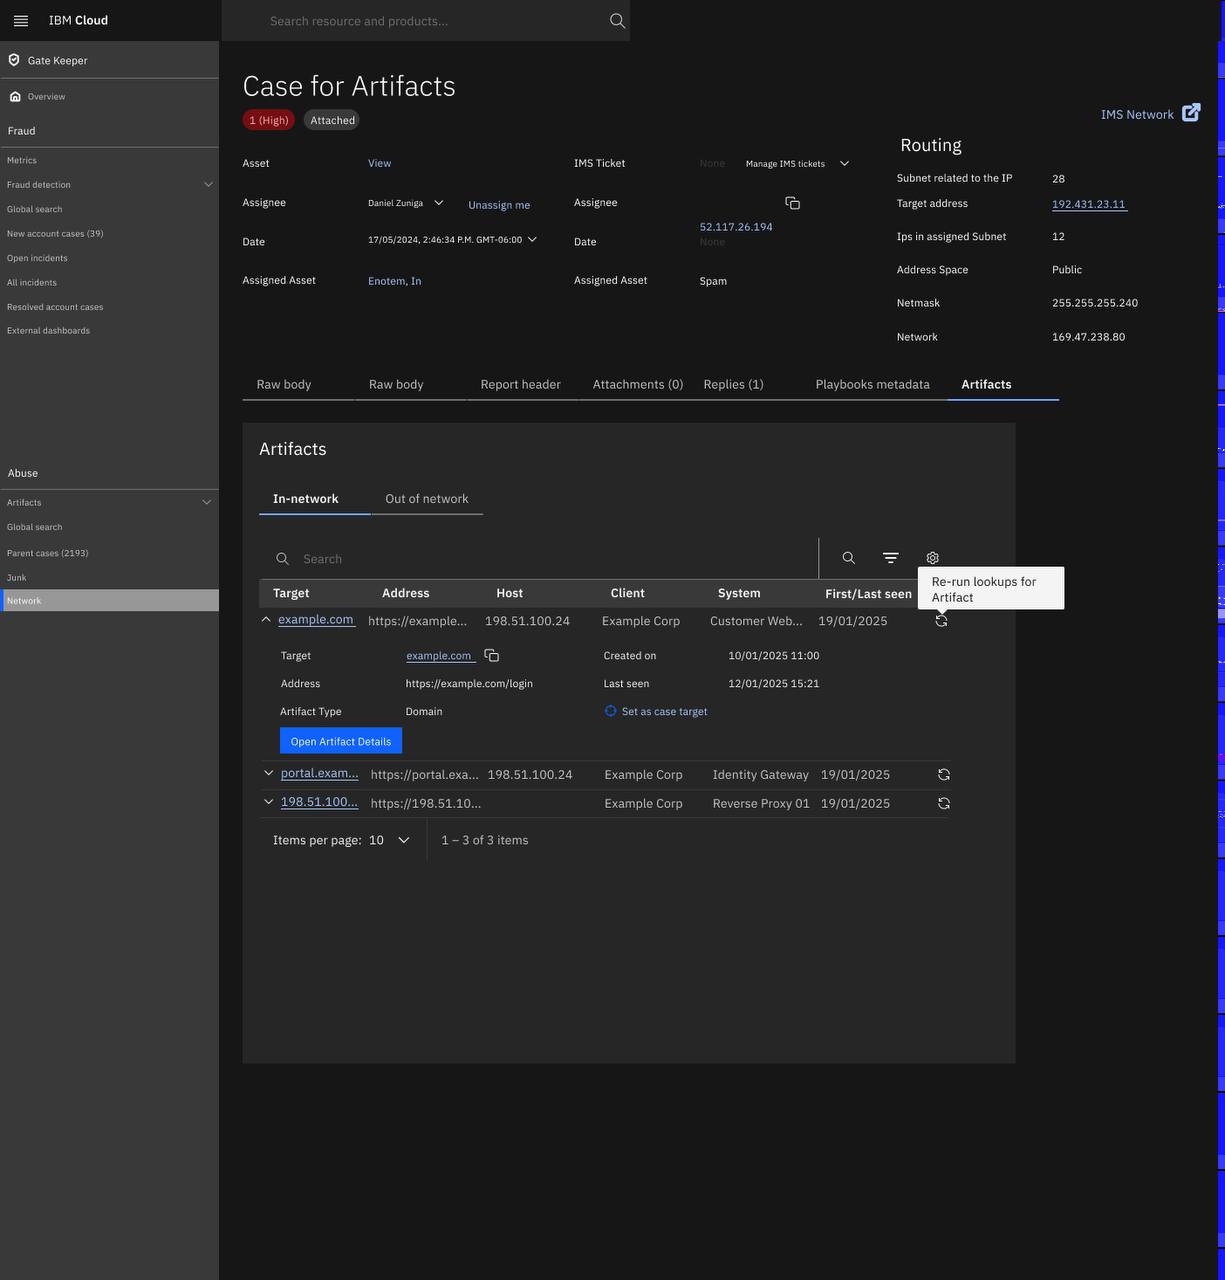
Task: Open New account cases (39)
Action: tap(55, 234)
